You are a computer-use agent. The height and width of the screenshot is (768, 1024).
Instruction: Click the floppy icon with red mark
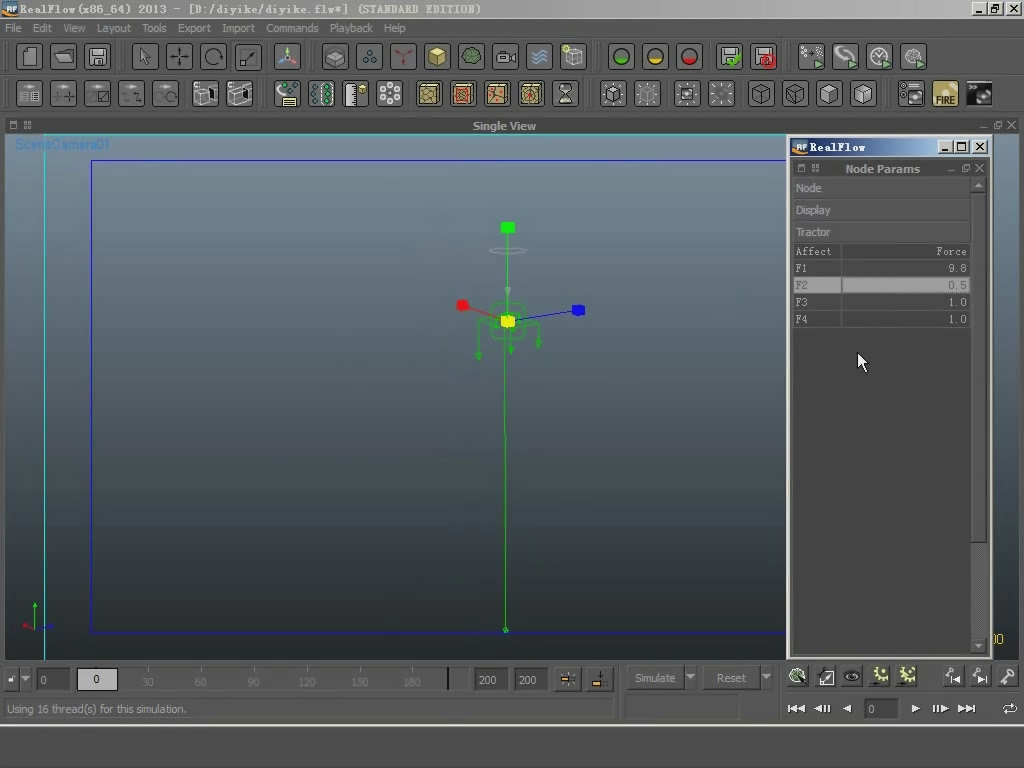click(x=764, y=57)
